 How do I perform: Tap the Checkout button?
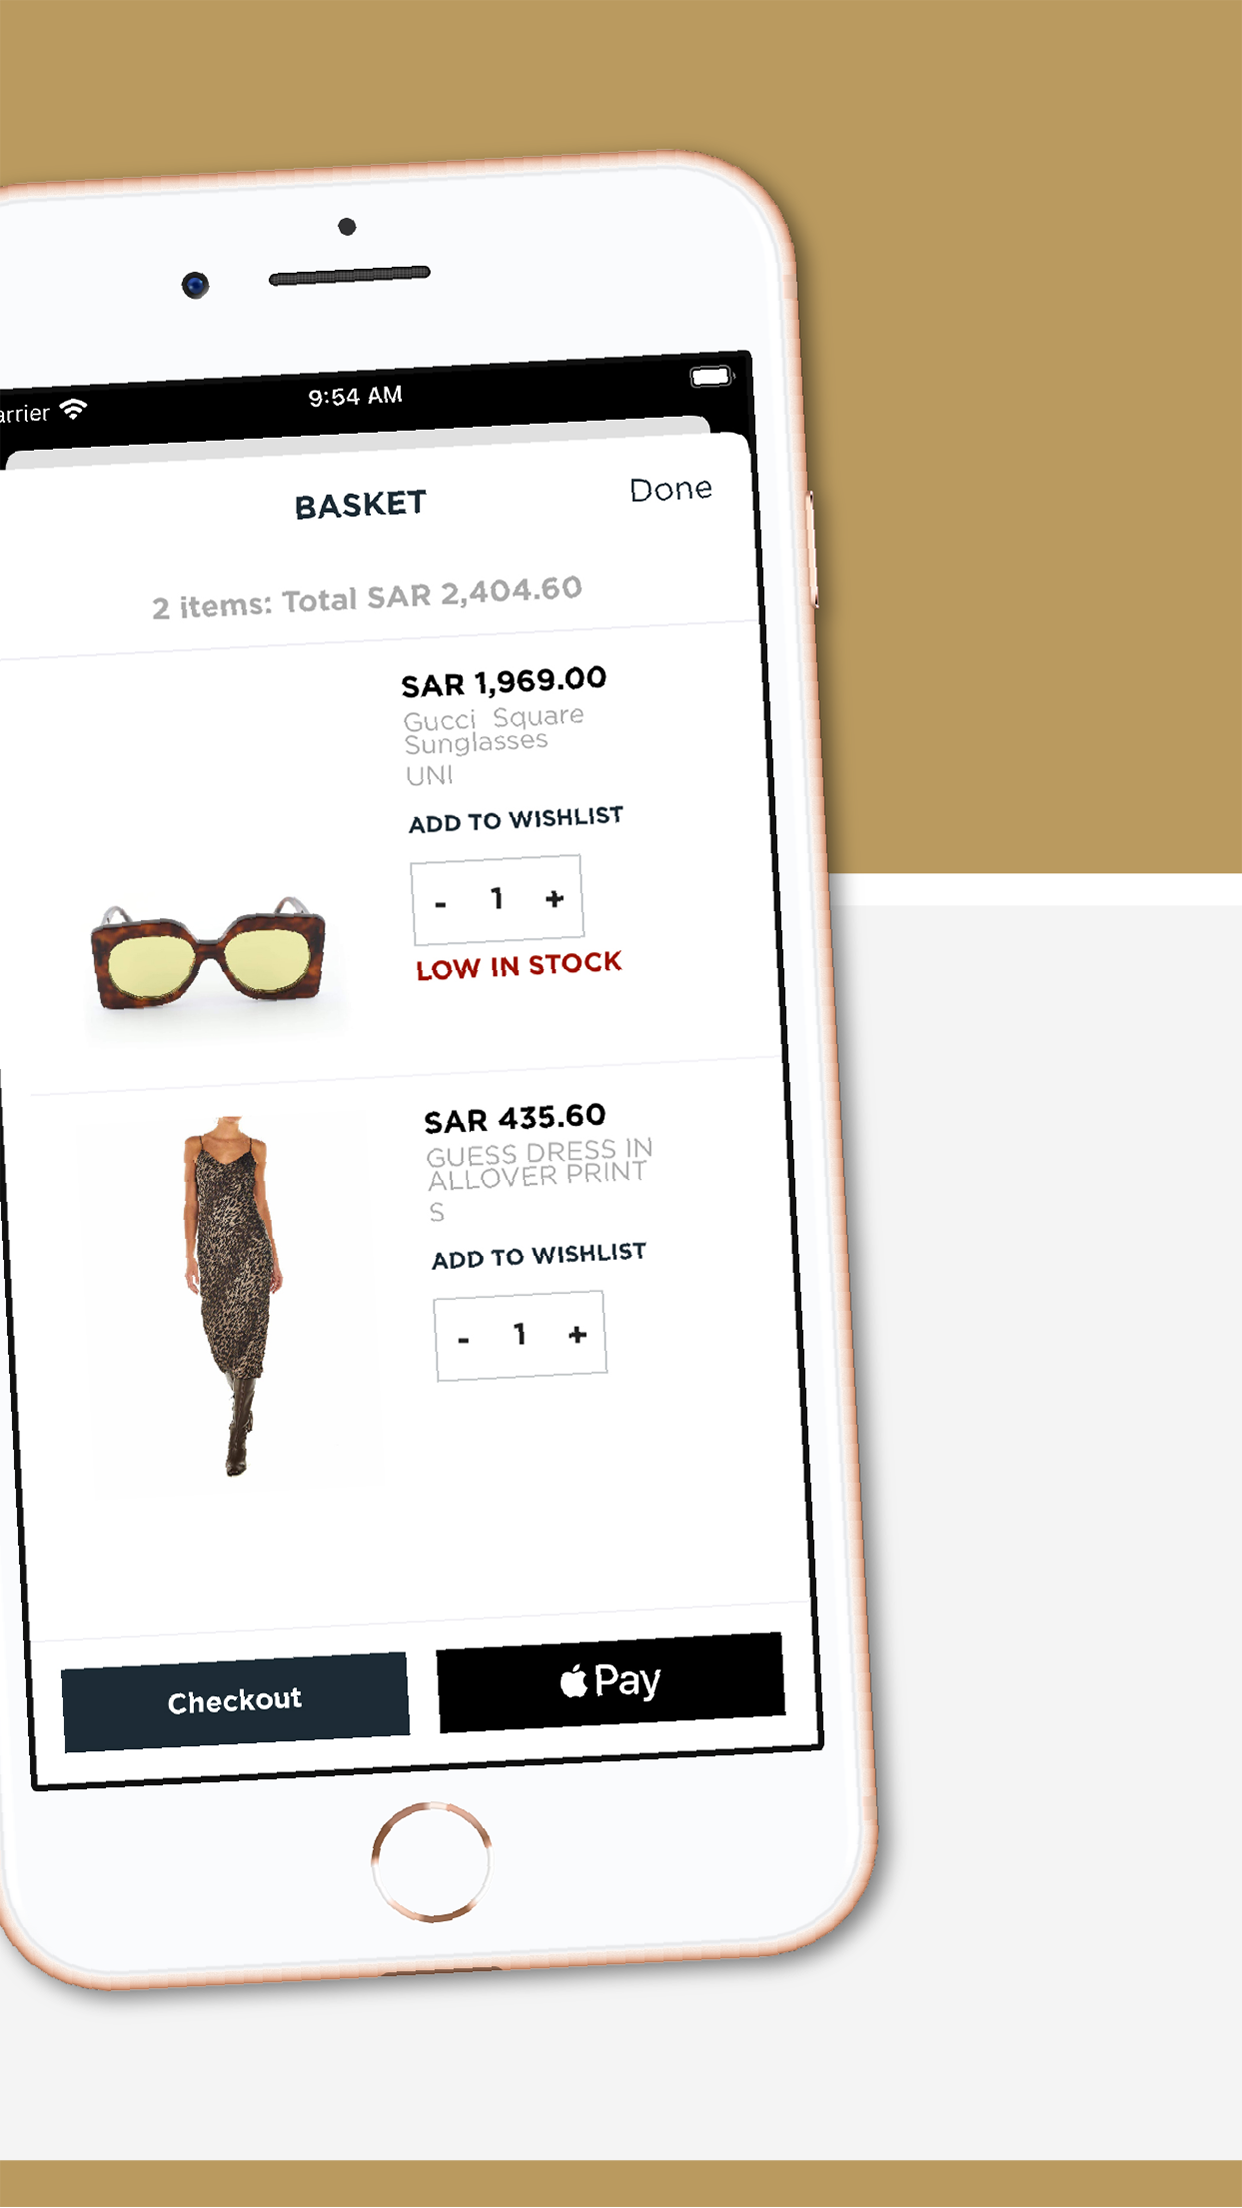(x=235, y=1701)
